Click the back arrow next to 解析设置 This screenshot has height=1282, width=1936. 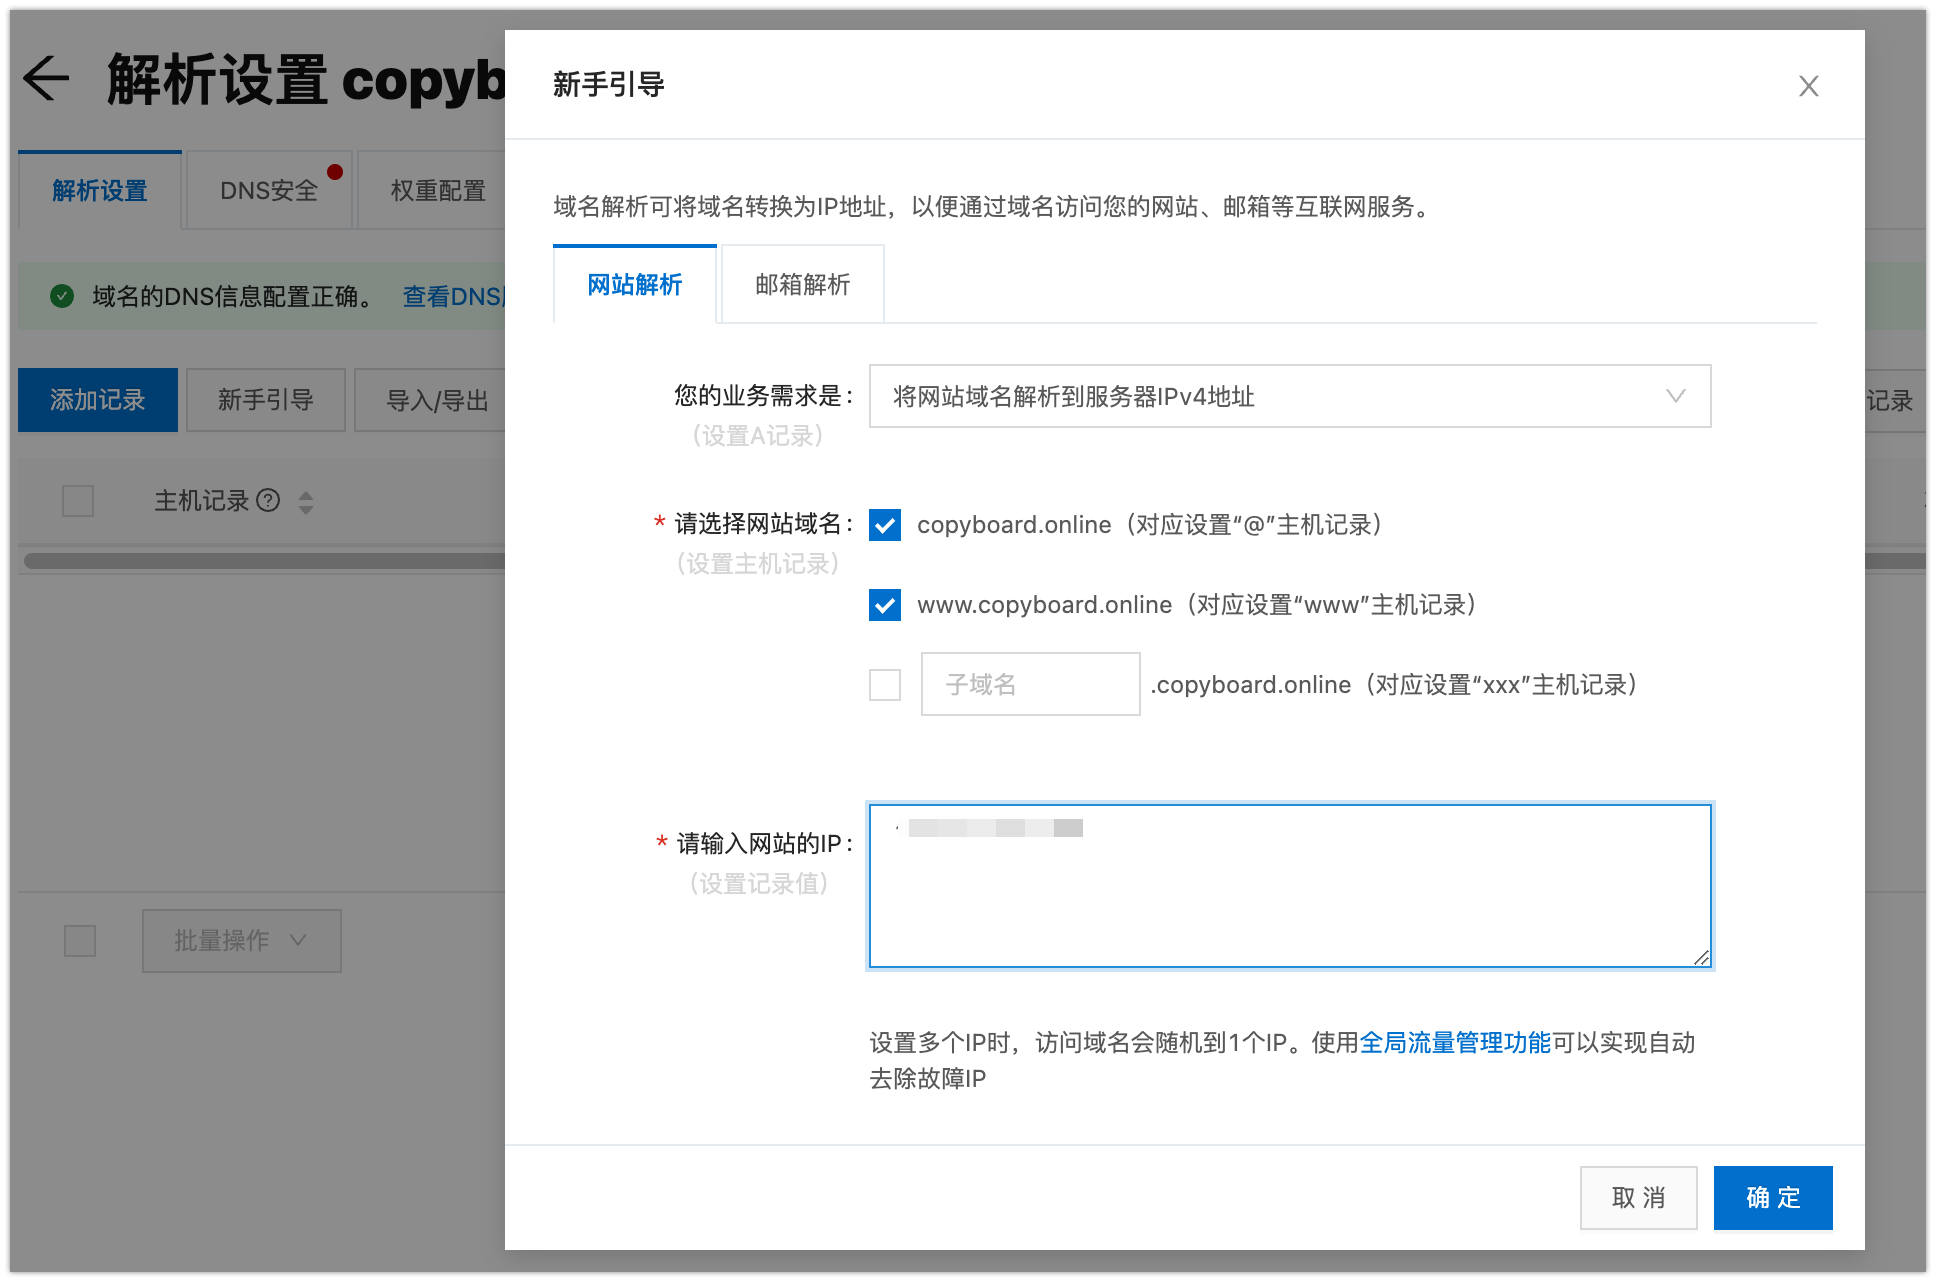46,79
